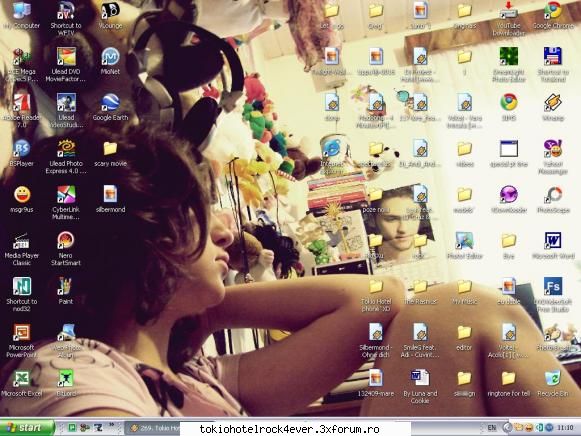
Task: Select the scary movie folder
Action: [x=110, y=153]
